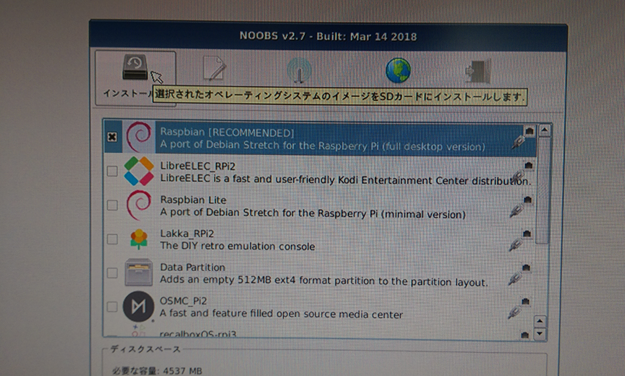
Task: Enable the Lakka_RPi2 checkbox
Action: coord(112,239)
